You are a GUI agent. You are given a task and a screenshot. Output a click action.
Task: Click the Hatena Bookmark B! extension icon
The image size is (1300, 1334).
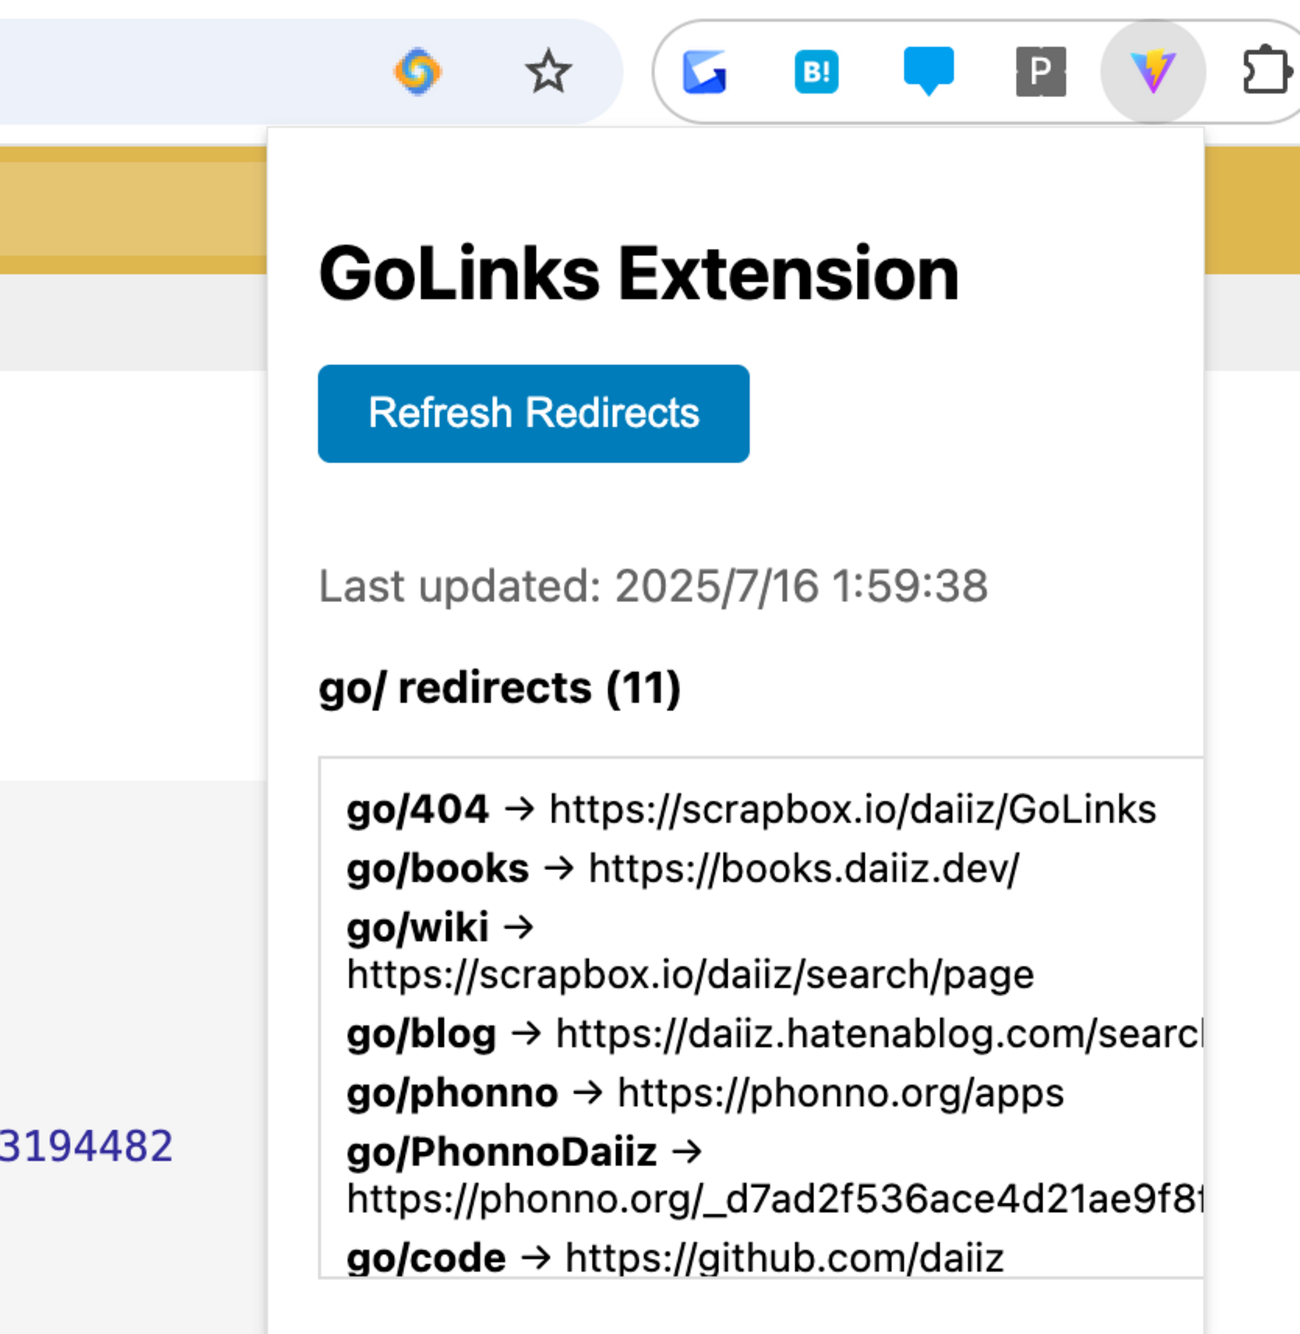click(x=815, y=71)
